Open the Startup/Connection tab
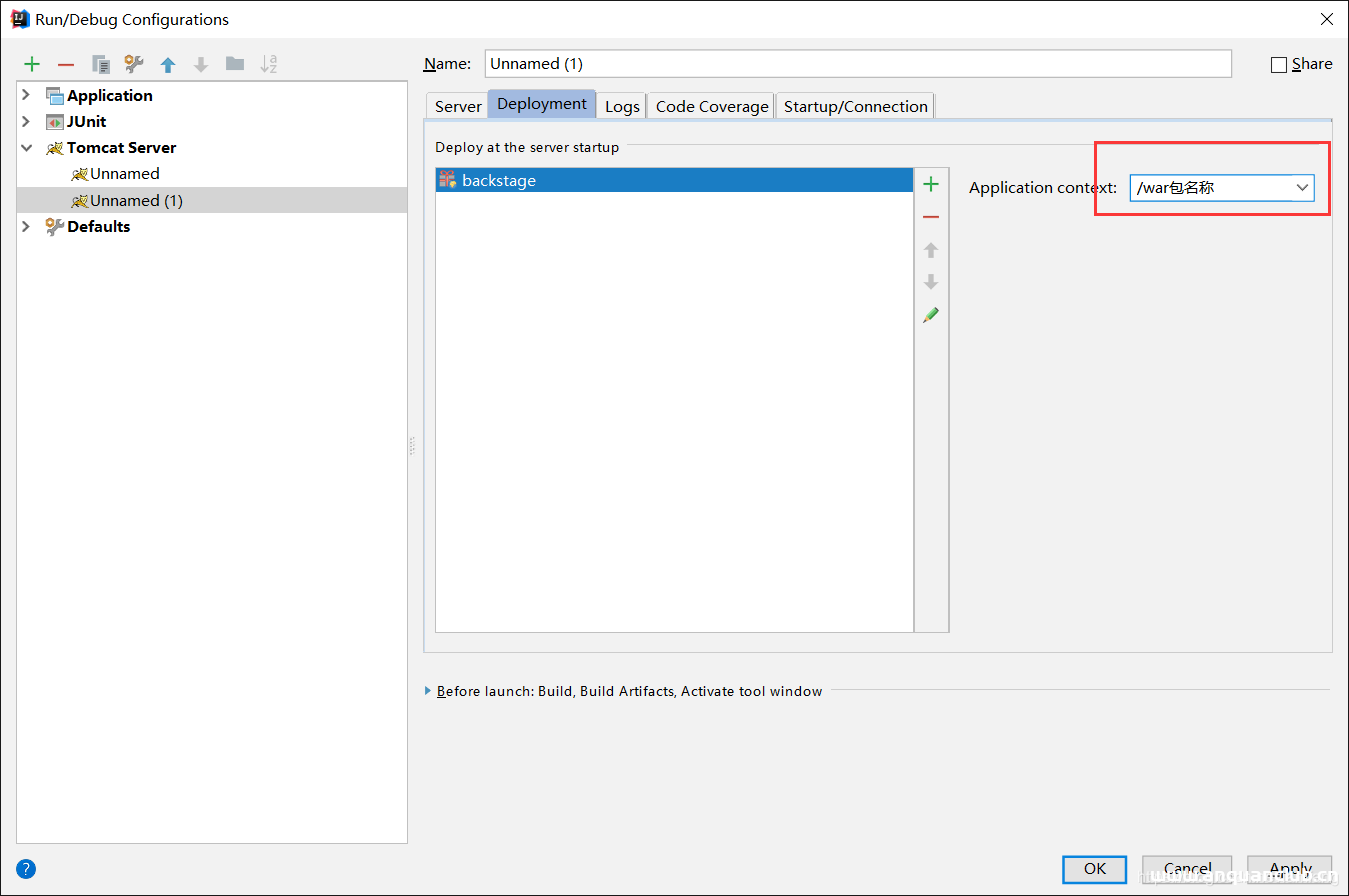 click(855, 106)
